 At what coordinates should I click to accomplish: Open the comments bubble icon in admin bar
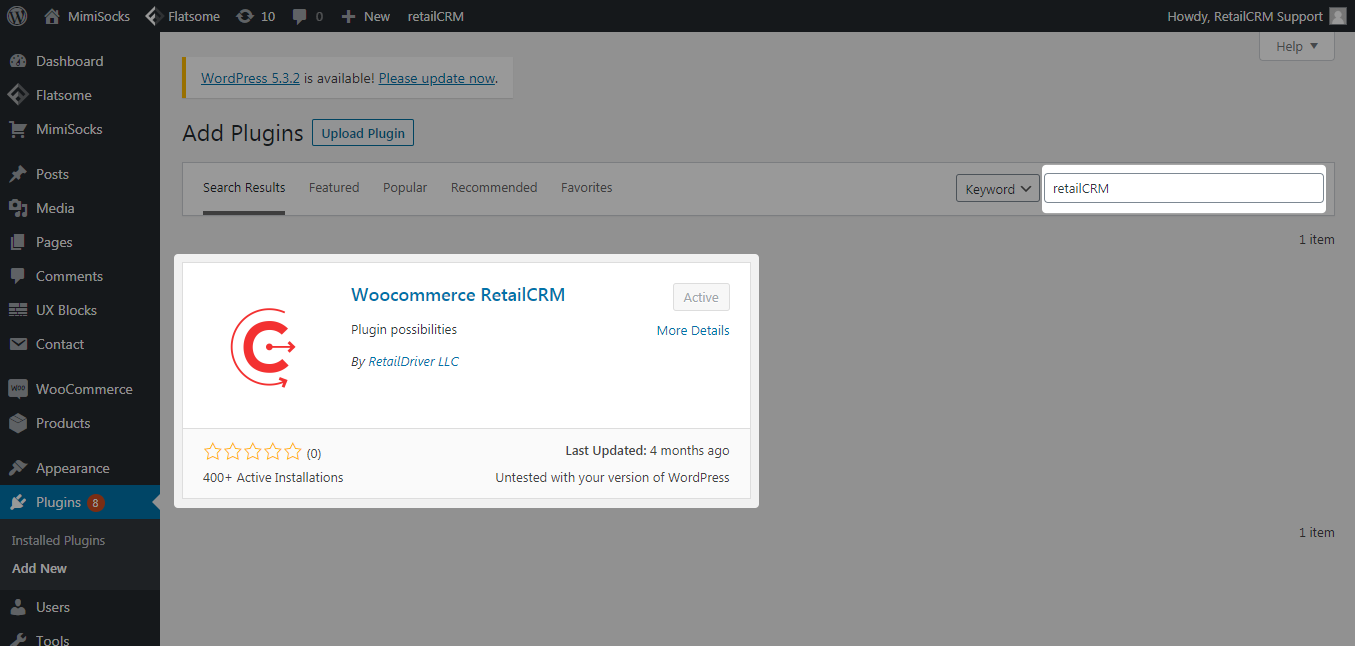coord(299,17)
